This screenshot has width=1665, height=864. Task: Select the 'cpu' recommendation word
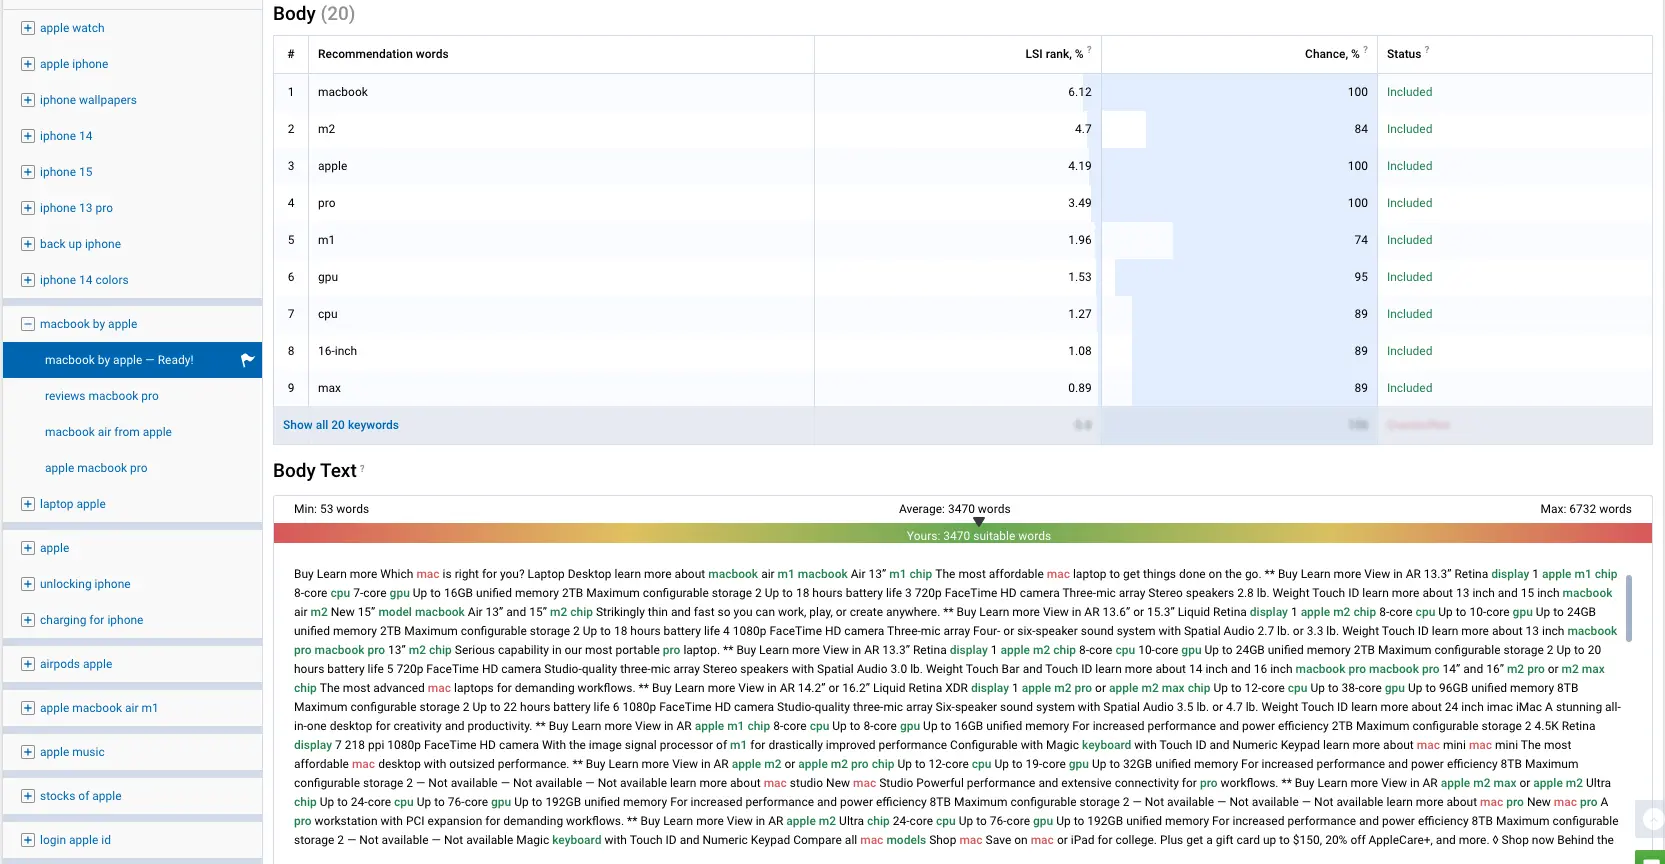point(328,314)
